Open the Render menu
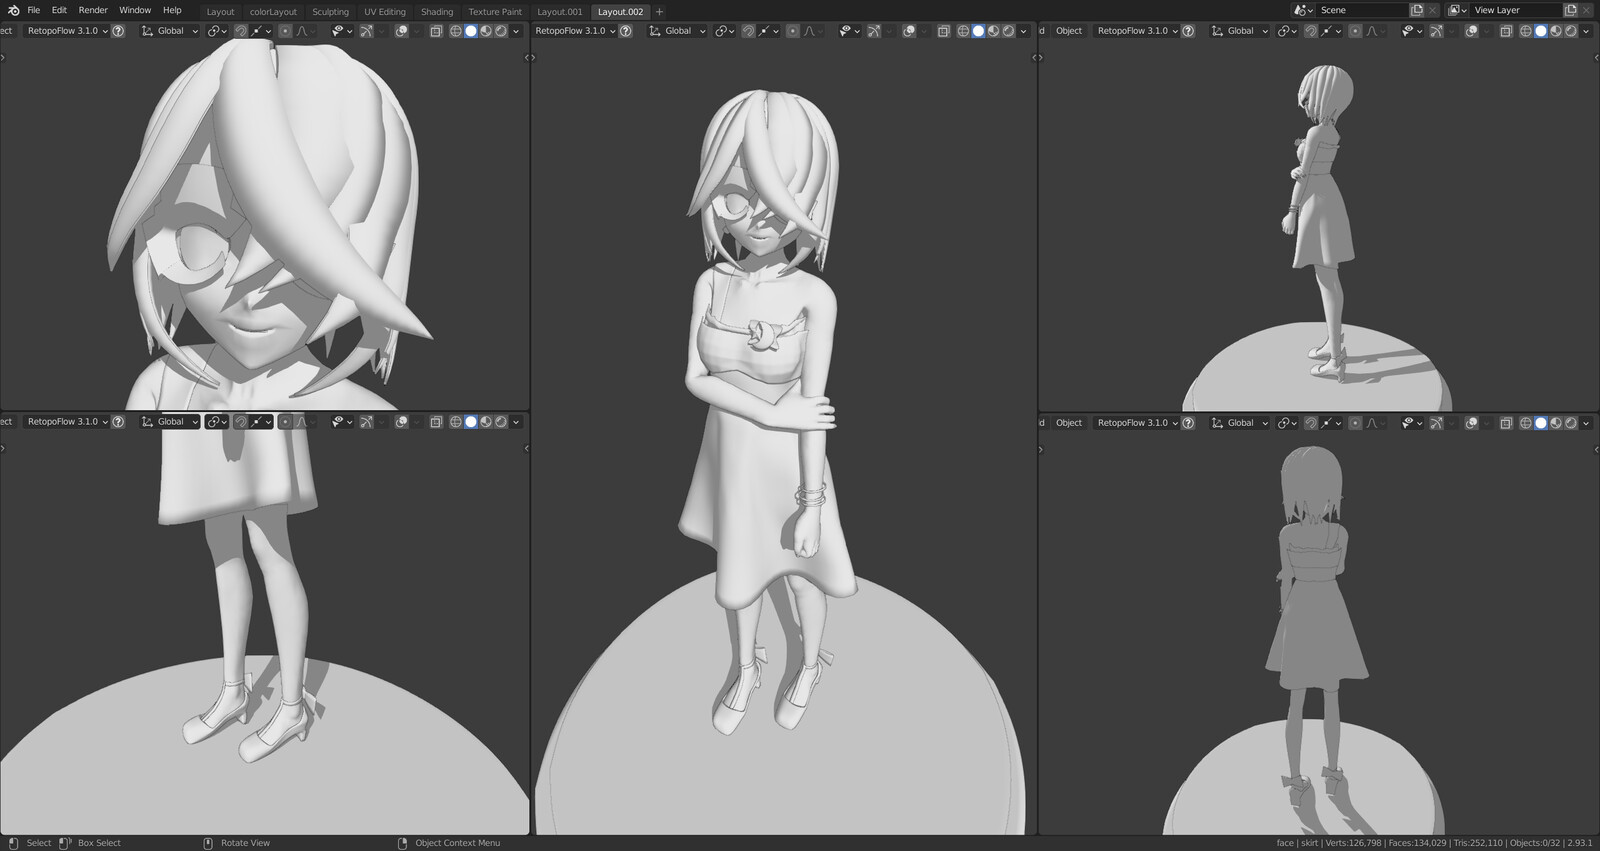 (x=93, y=10)
